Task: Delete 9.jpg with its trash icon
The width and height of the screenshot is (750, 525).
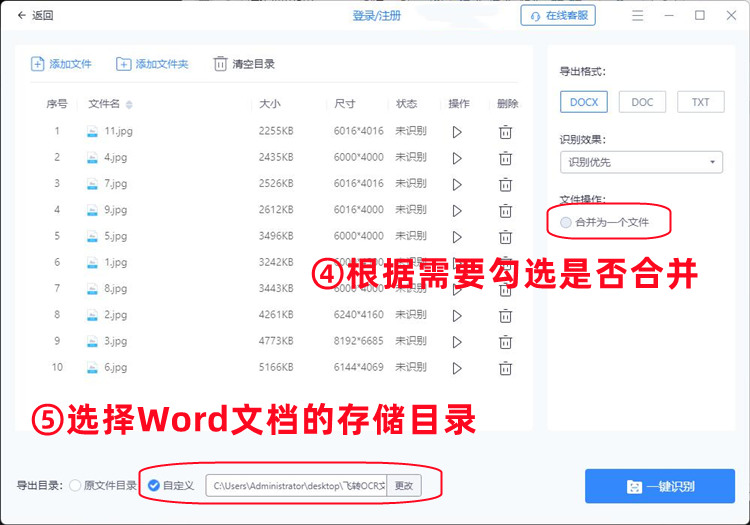Action: [x=506, y=211]
